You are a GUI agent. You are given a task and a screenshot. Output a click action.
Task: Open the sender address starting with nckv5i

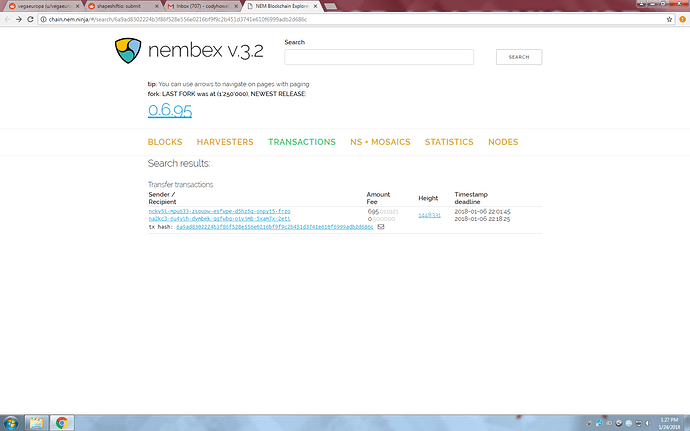pos(220,211)
